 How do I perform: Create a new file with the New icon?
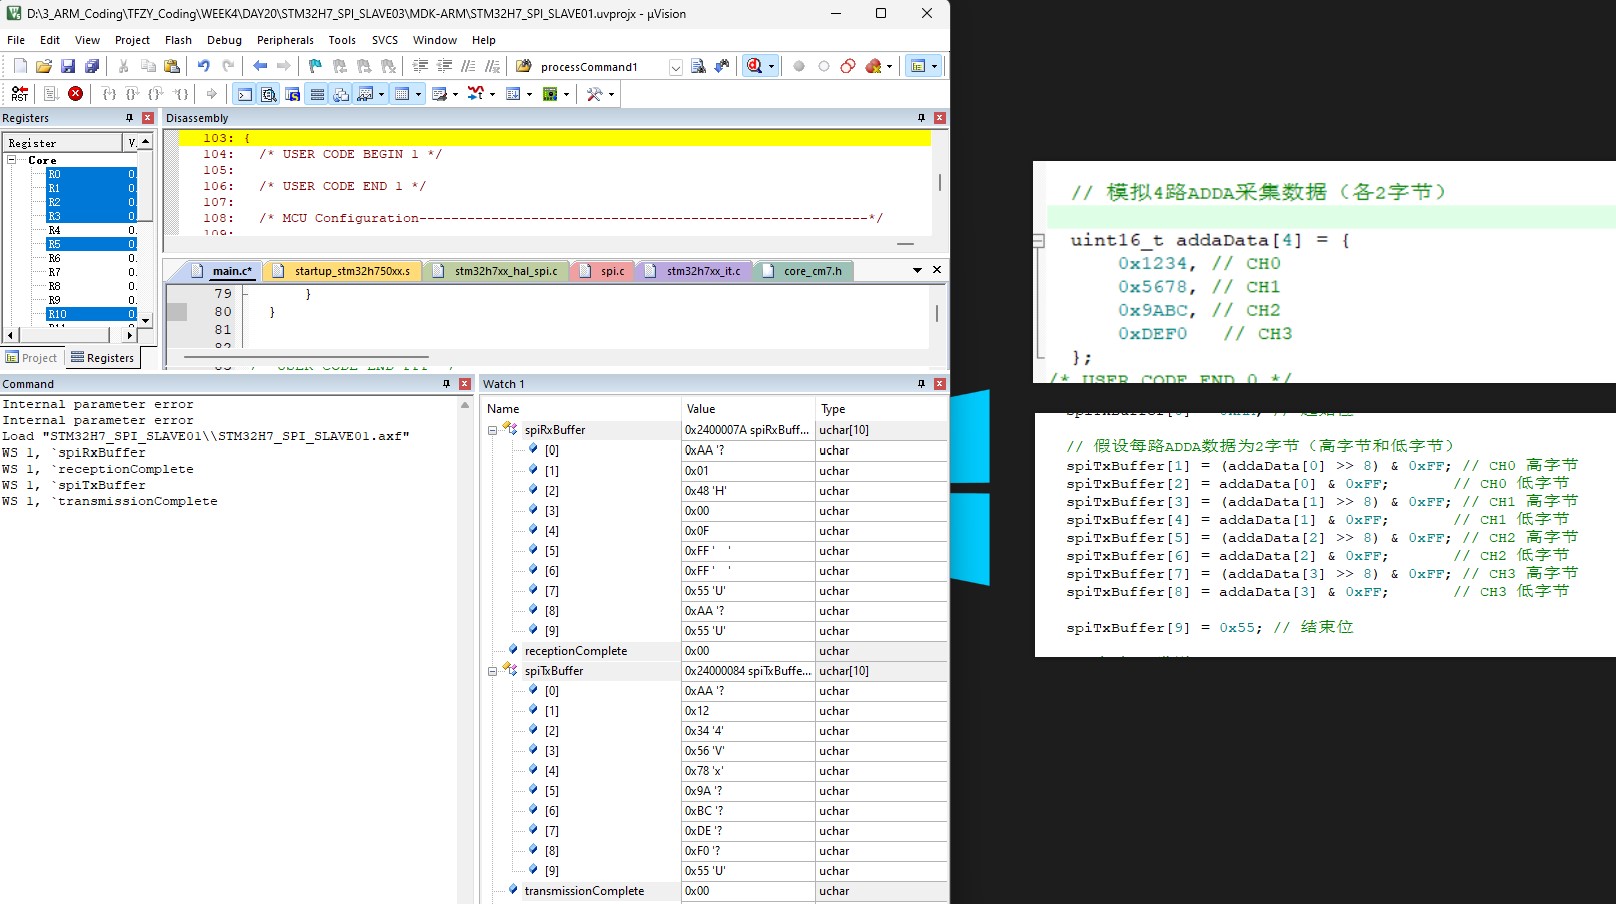point(20,66)
